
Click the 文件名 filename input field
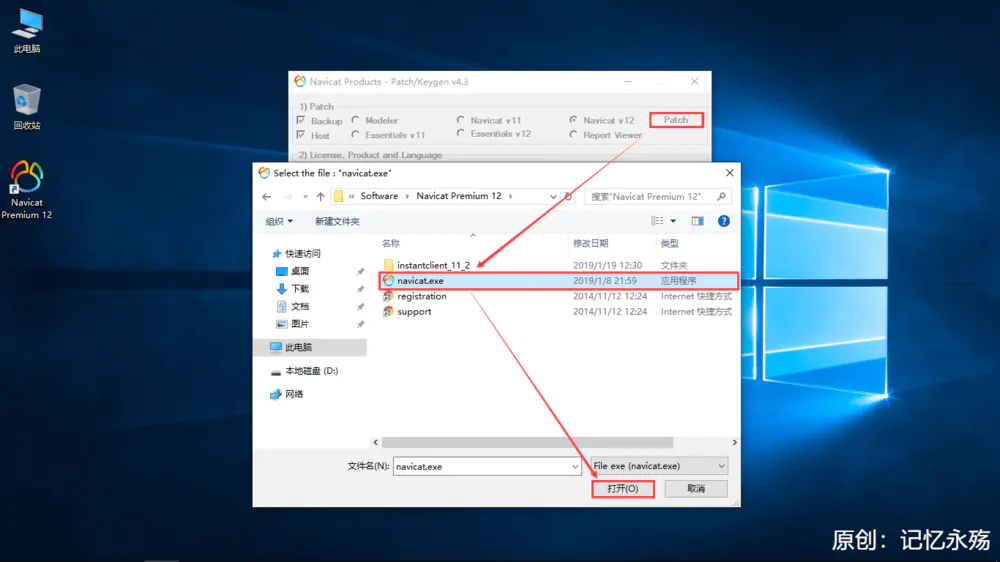pyautogui.click(x=482, y=466)
